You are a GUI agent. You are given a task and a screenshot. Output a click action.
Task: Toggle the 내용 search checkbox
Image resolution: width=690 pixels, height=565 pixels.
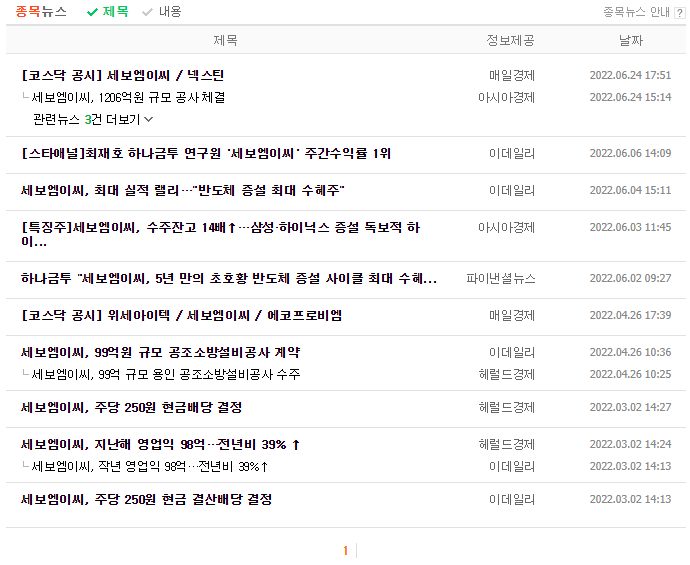[161, 11]
